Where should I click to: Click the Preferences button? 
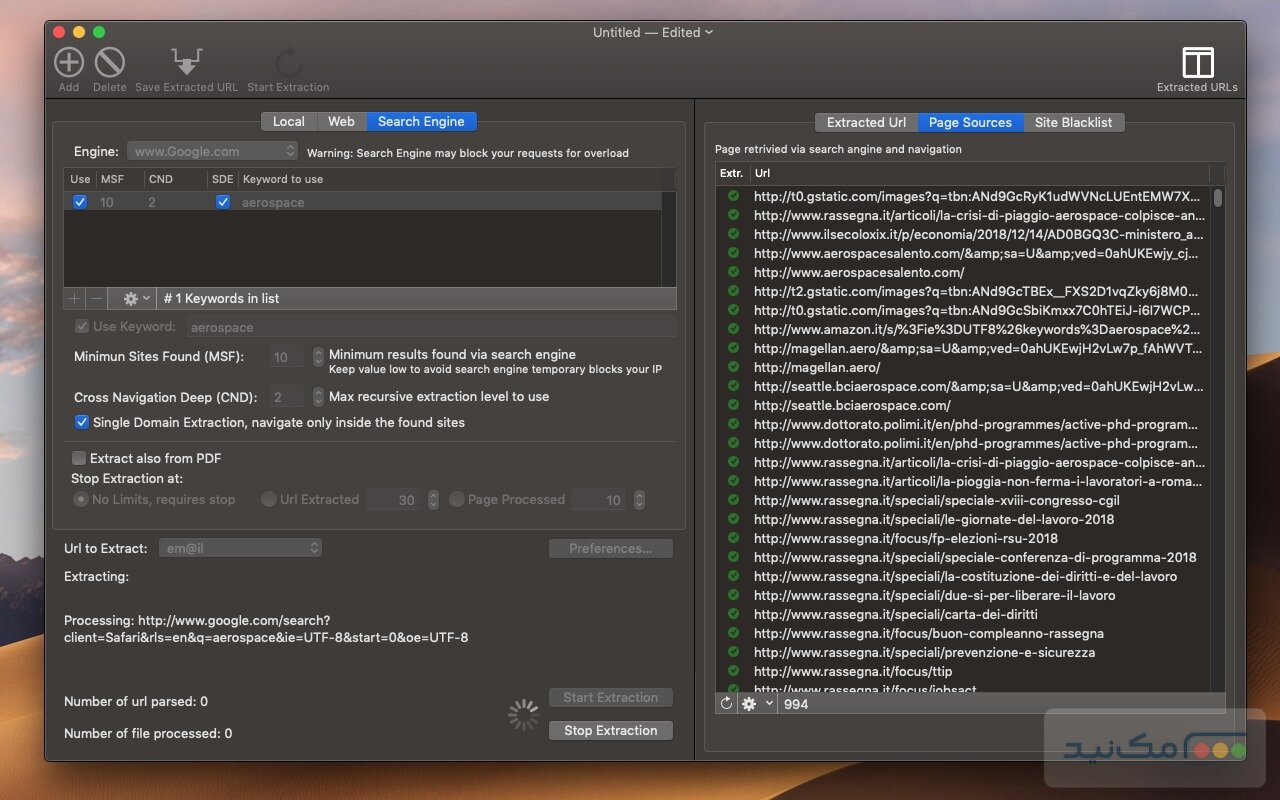click(x=610, y=548)
